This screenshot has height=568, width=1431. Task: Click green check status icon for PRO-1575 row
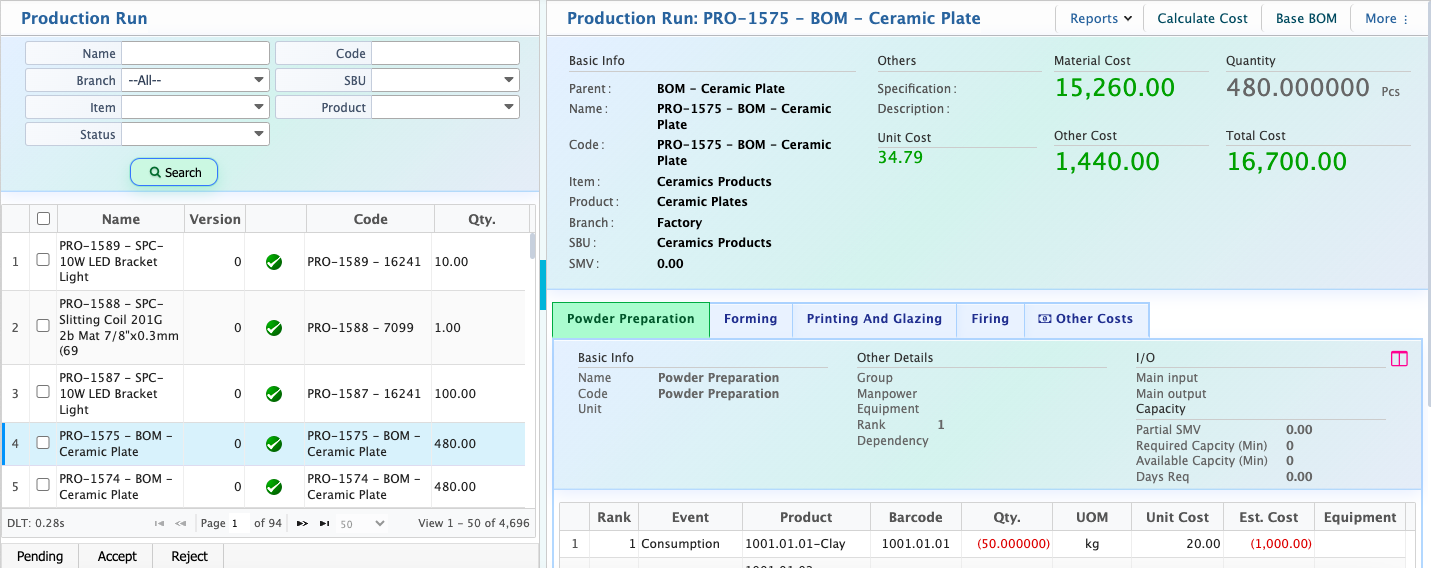click(x=274, y=444)
